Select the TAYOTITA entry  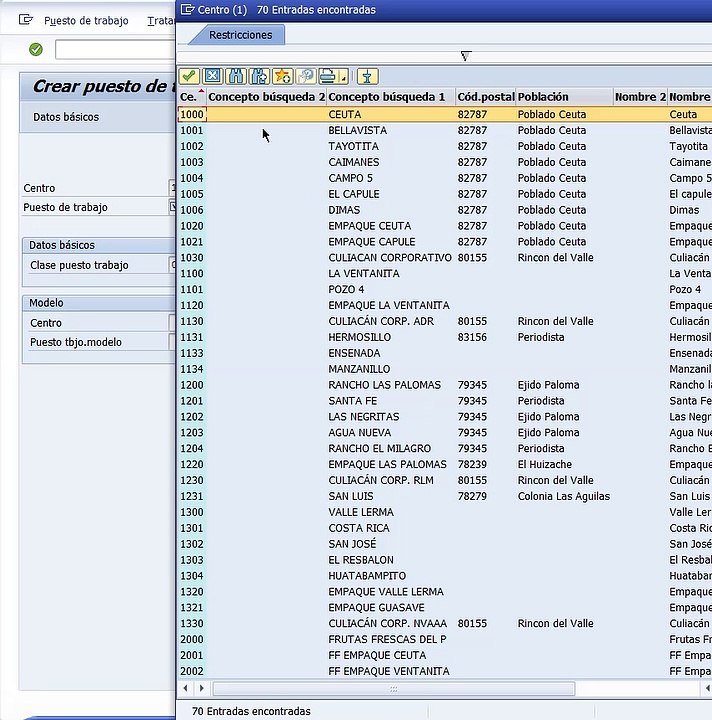(x=353, y=146)
